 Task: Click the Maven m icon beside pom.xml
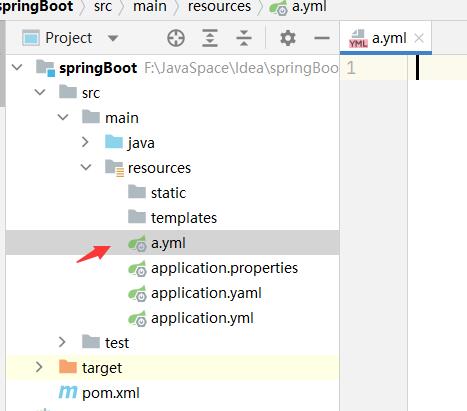[68, 392]
